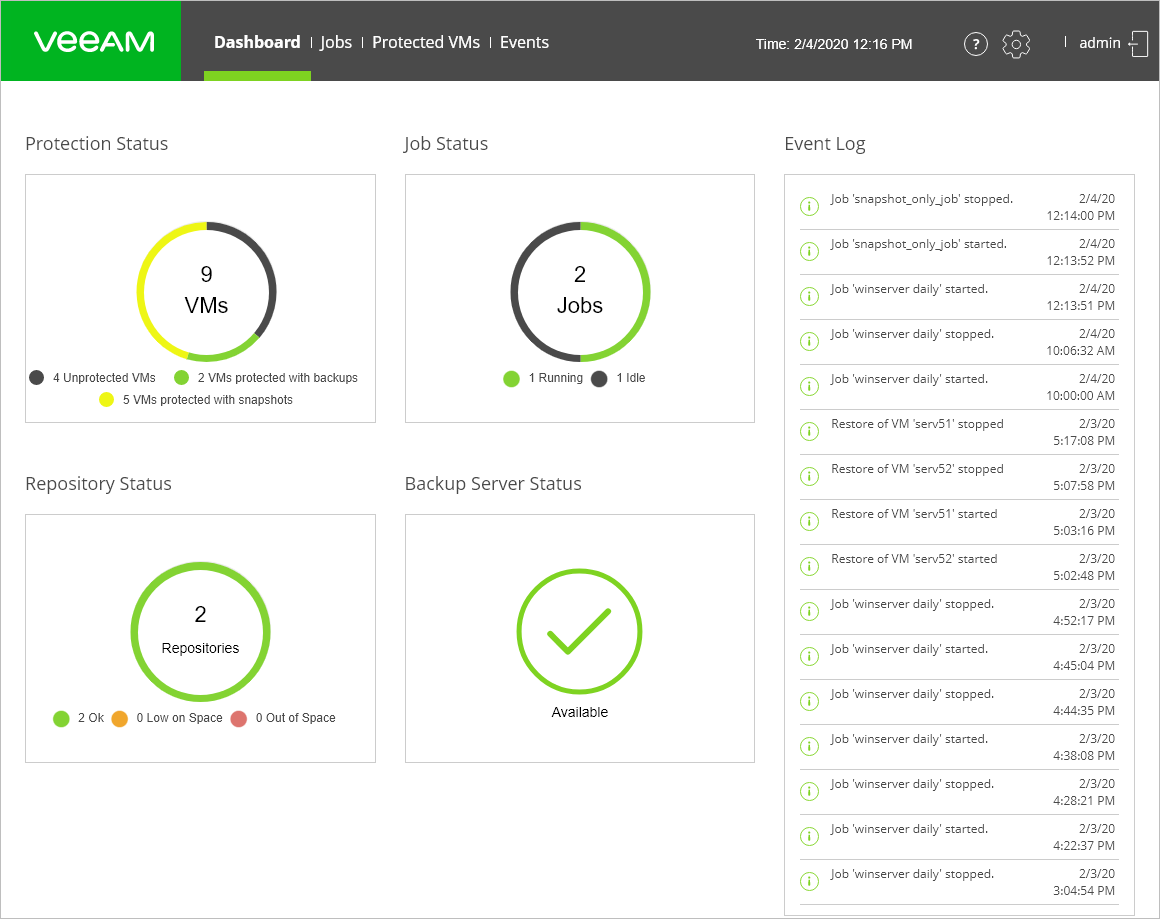Image resolution: width=1160 pixels, height=919 pixels.
Task: Click info icon for 'snapshot_only_job' stopped event
Action: tap(809, 207)
